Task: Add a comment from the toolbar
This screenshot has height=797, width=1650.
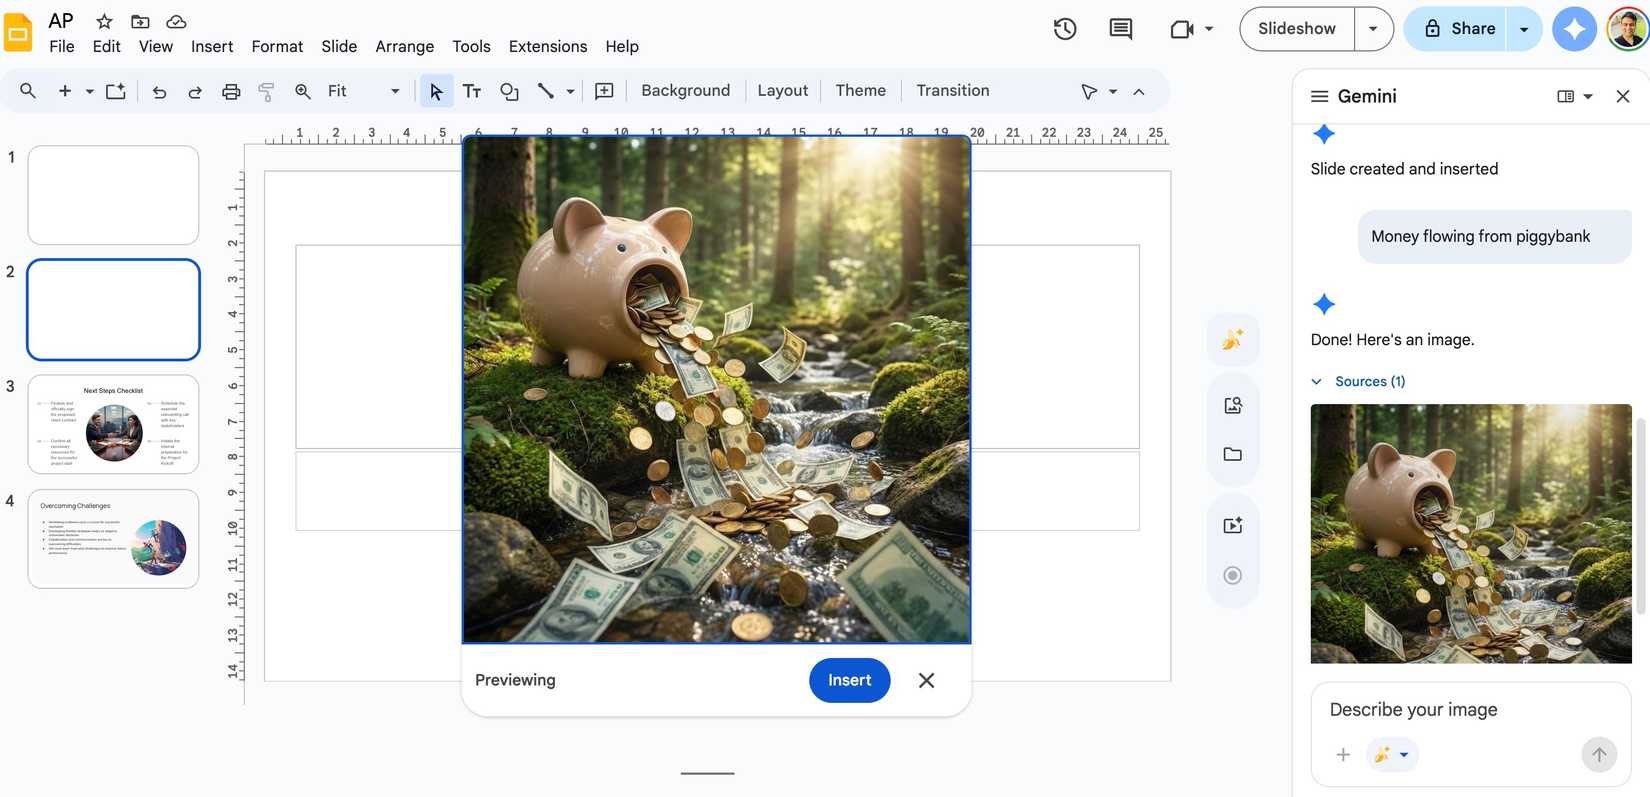Action: 604,91
